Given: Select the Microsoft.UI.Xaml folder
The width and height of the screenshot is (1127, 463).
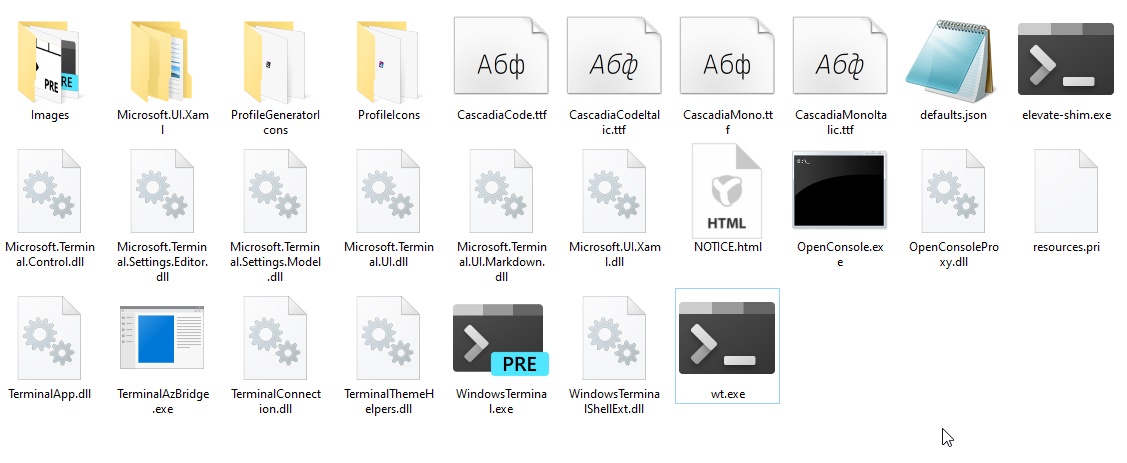Looking at the screenshot, I should coord(161,63).
